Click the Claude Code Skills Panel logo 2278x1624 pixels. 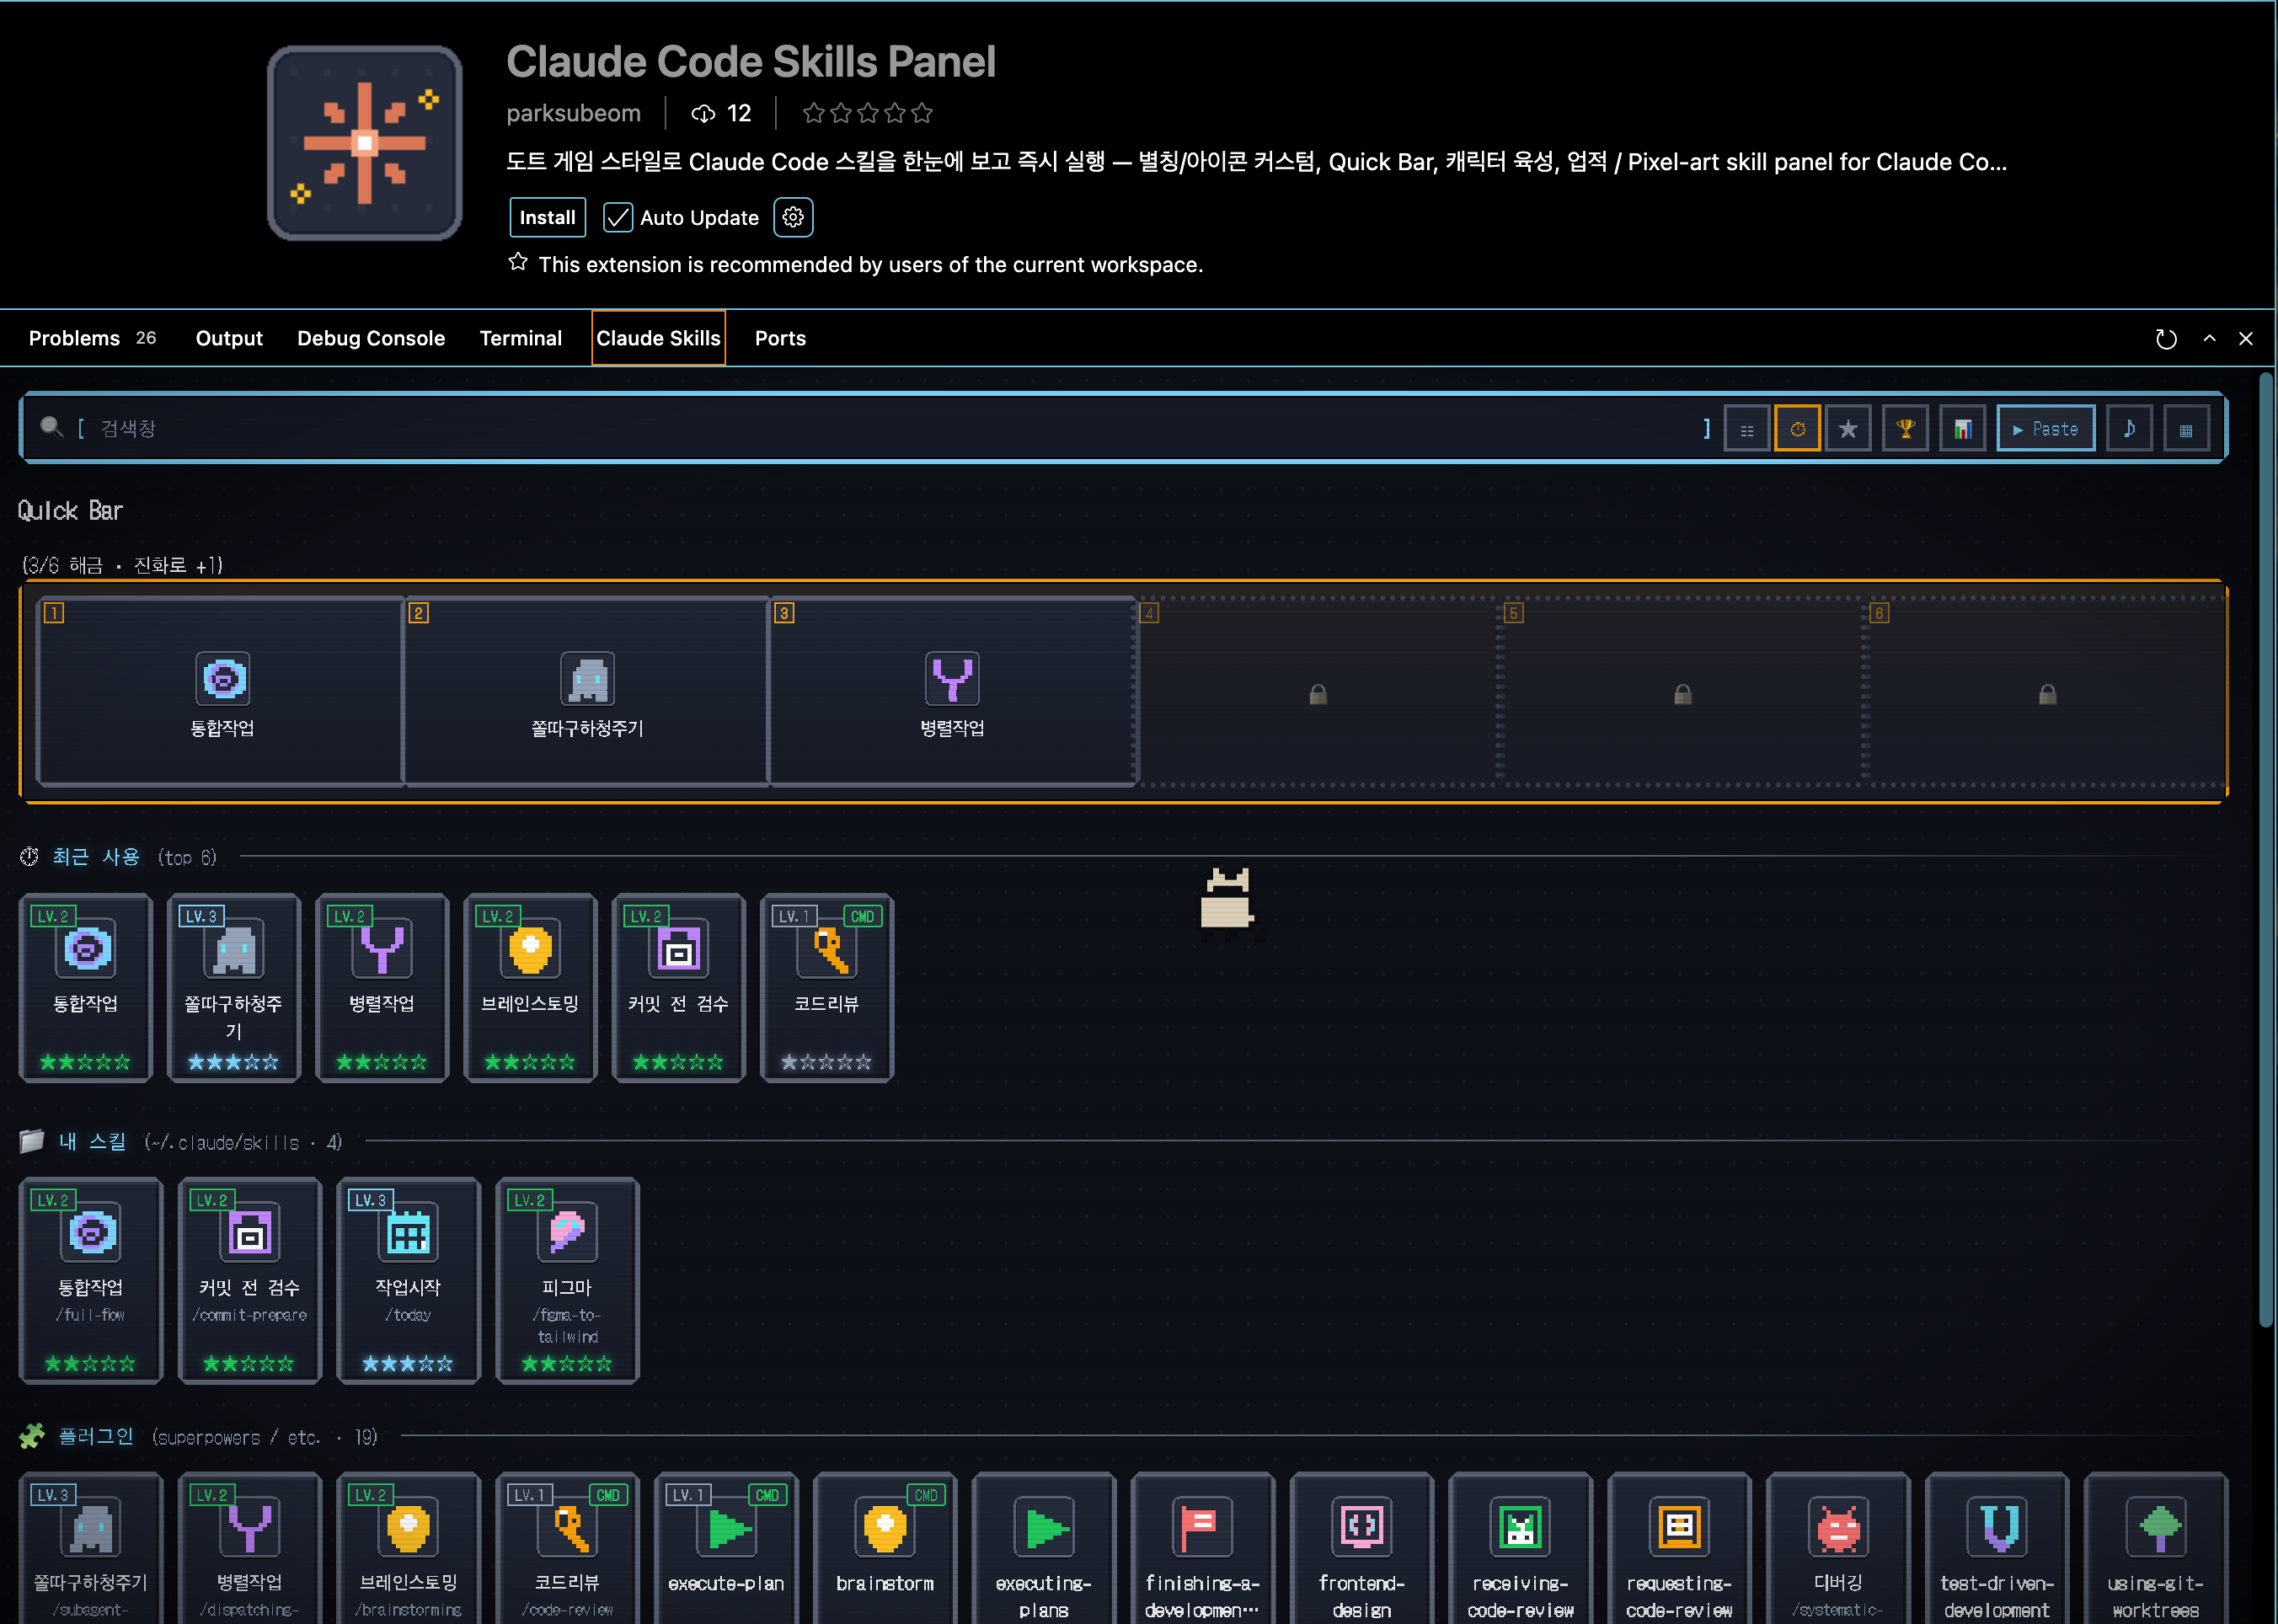point(365,143)
